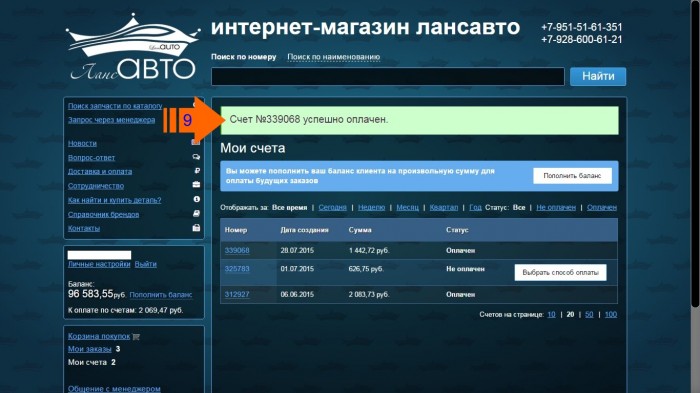The height and width of the screenshot is (393, 700).
Task: Click phone number +7-951-51-61-351
Action: [x=582, y=27]
